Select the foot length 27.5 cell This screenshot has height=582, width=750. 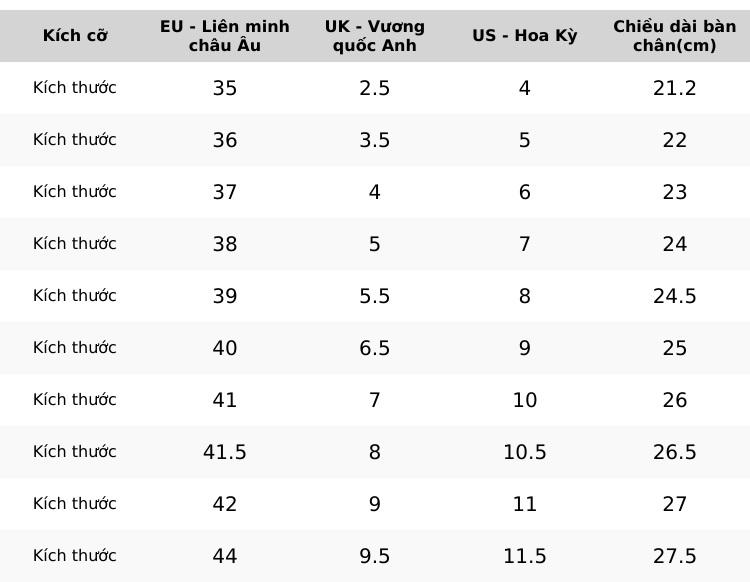coord(675,556)
